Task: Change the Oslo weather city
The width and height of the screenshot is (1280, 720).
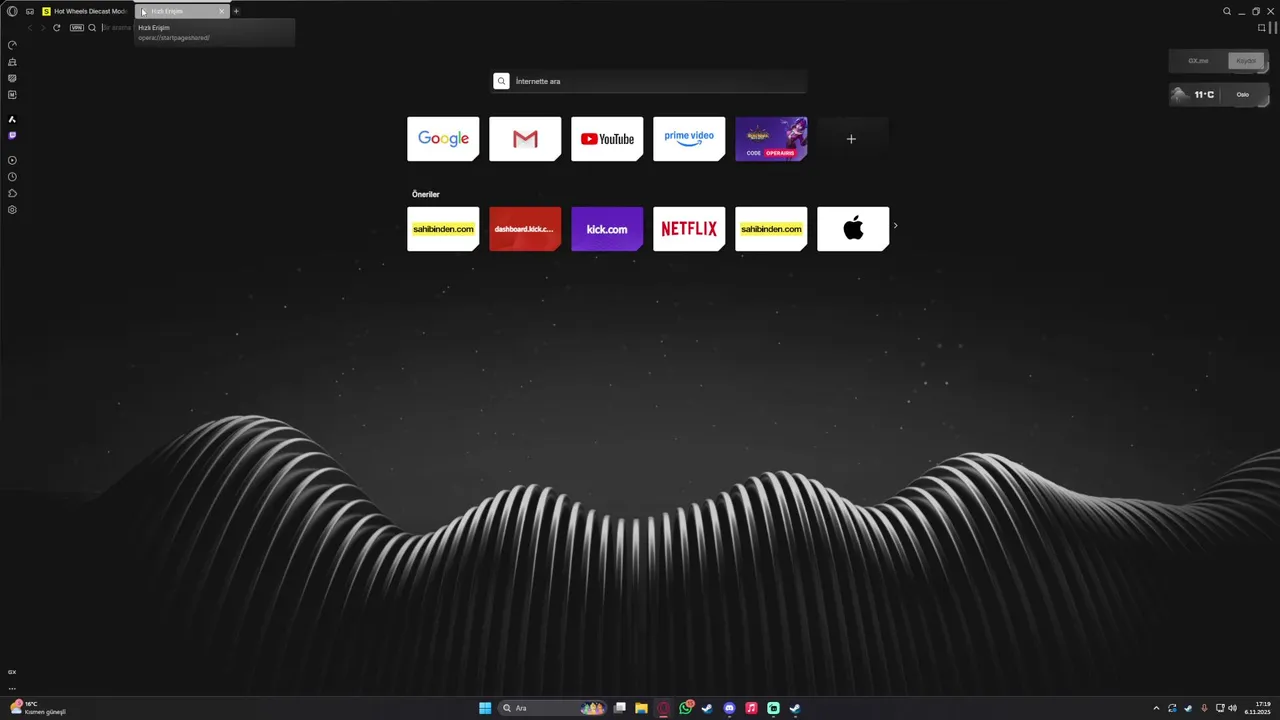Action: coord(1243,95)
